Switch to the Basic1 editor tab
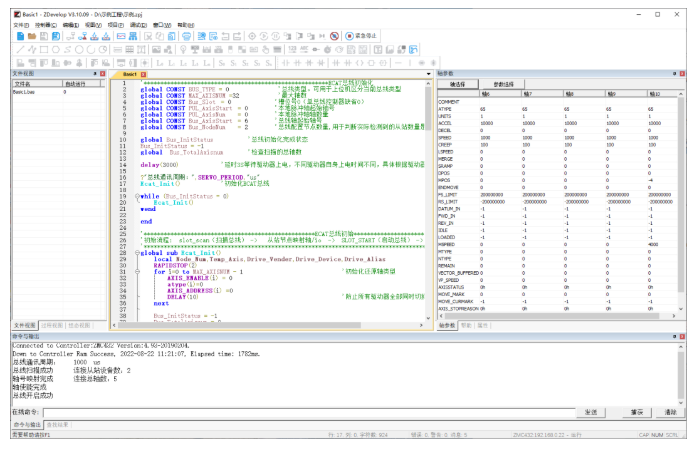This screenshot has width=697, height=452. tap(128, 74)
